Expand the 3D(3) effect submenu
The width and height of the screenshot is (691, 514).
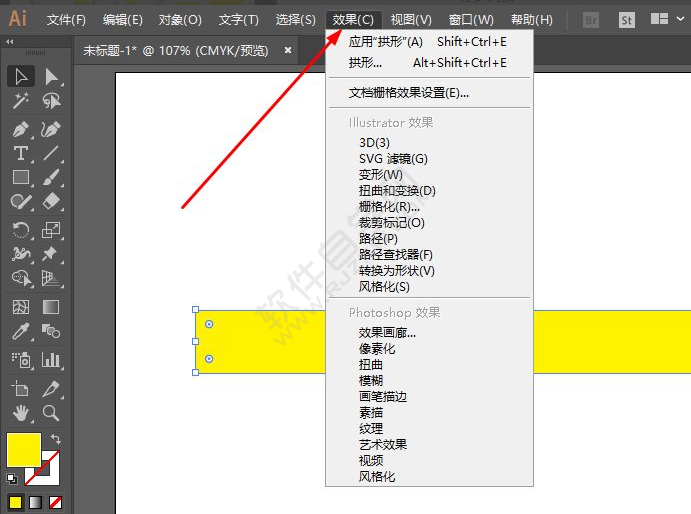[429, 143]
